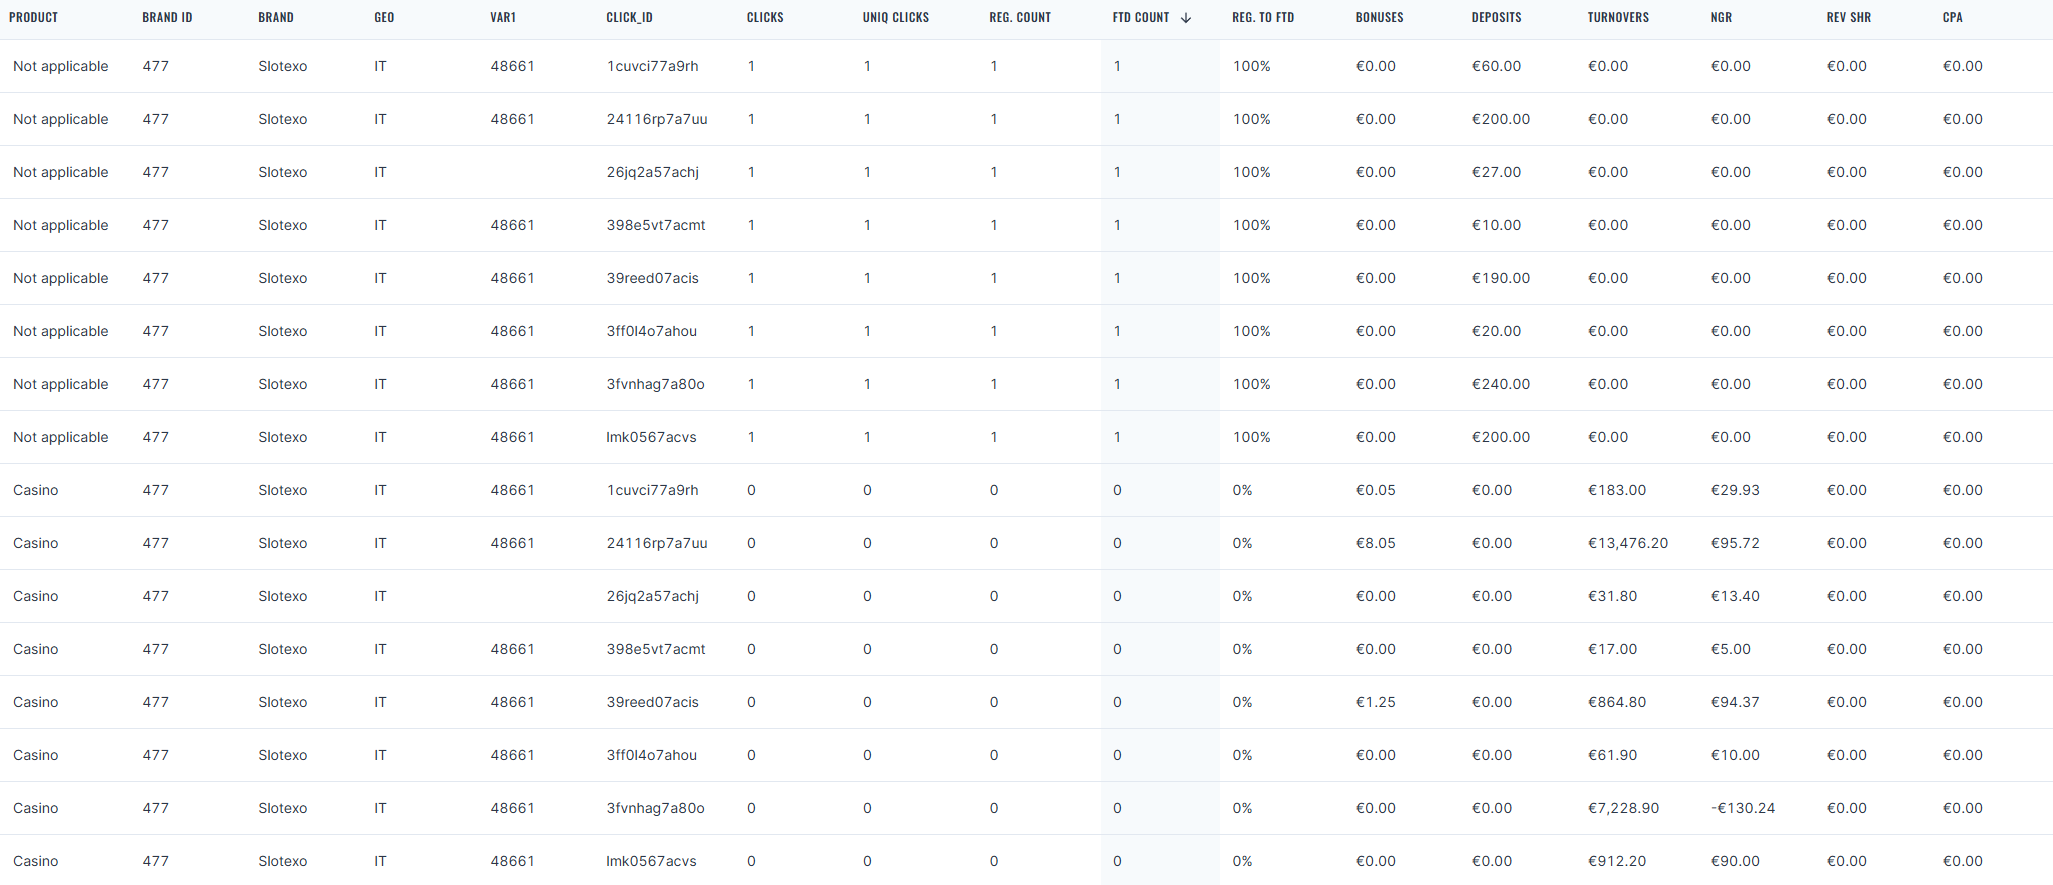Screen dimensions: 2053x885
Task: Select the €61.90 turnover value
Action: (1612, 755)
